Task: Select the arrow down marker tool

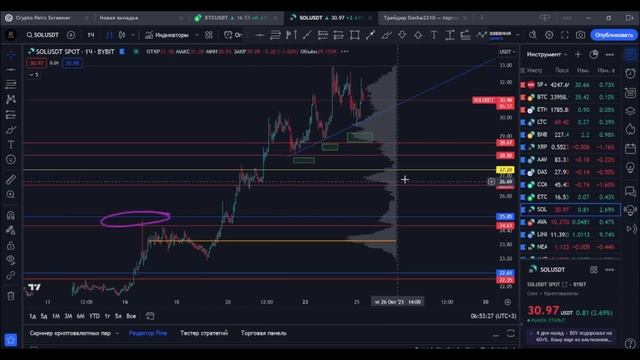Action: coord(402,35)
